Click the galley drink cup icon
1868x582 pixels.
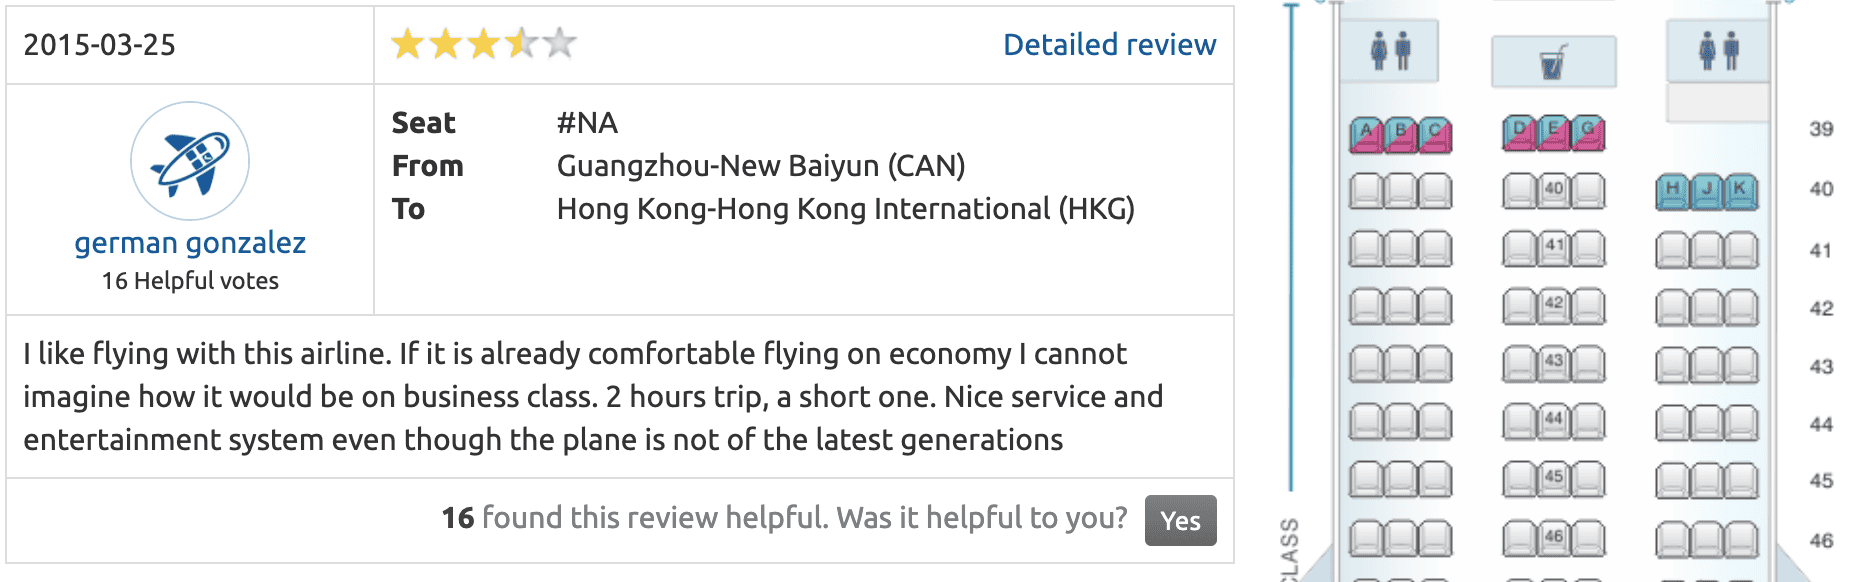coord(1553,62)
